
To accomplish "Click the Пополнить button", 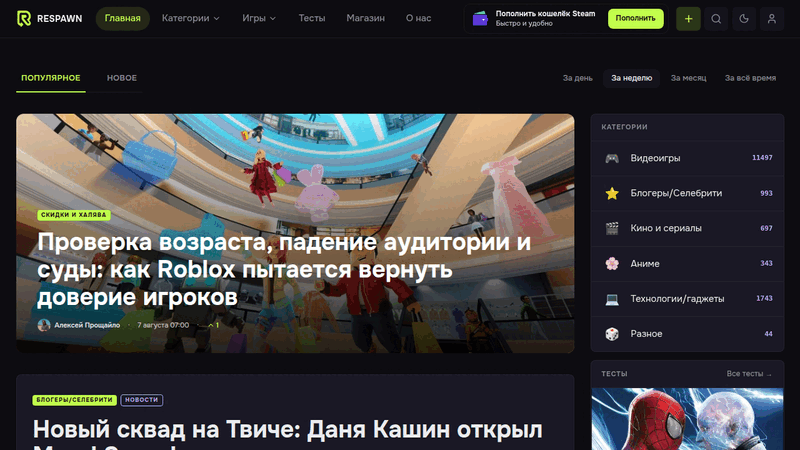I will 635,18.
